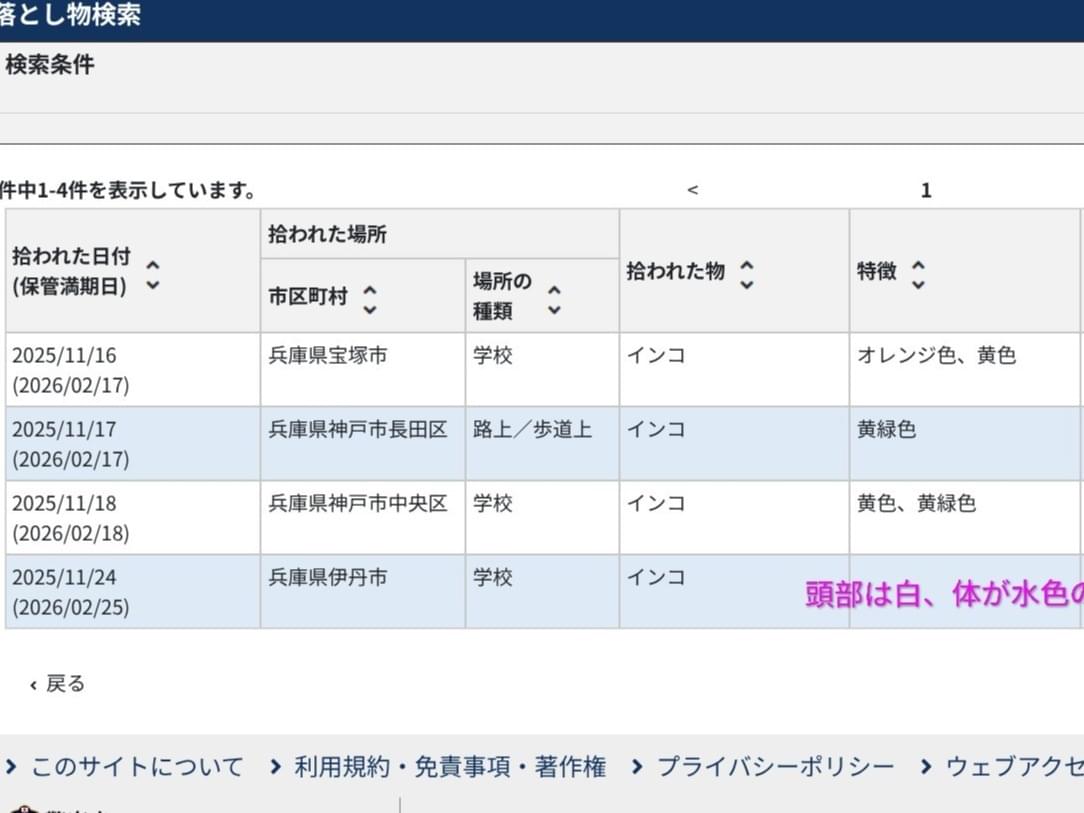Sort the 場所の種類 column
Viewport: 1084px width, 813px height.
tap(554, 298)
